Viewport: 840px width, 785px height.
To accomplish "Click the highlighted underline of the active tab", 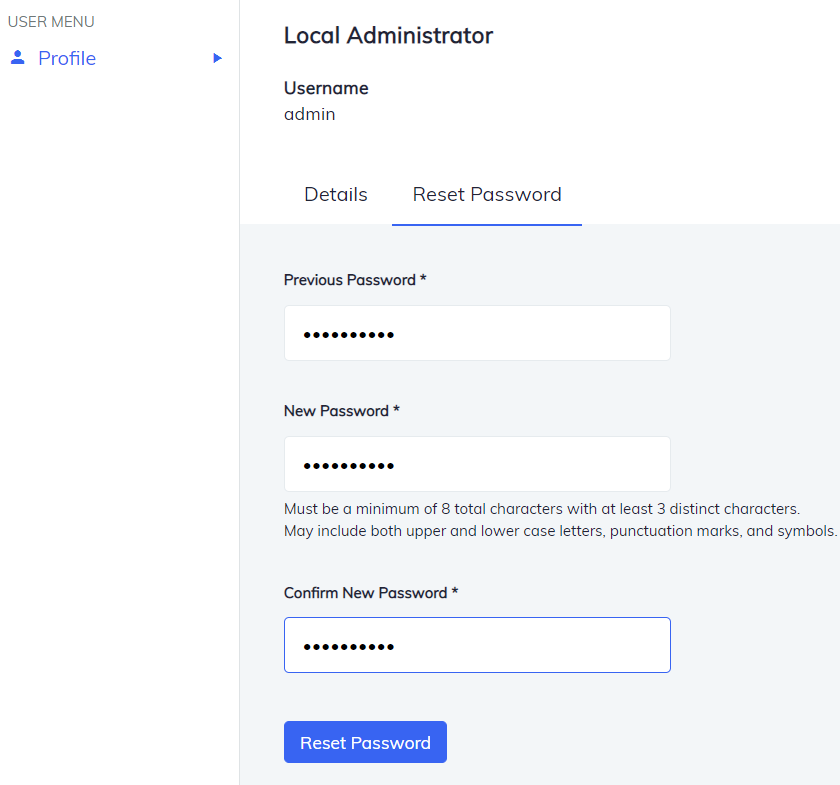I will 487,224.
